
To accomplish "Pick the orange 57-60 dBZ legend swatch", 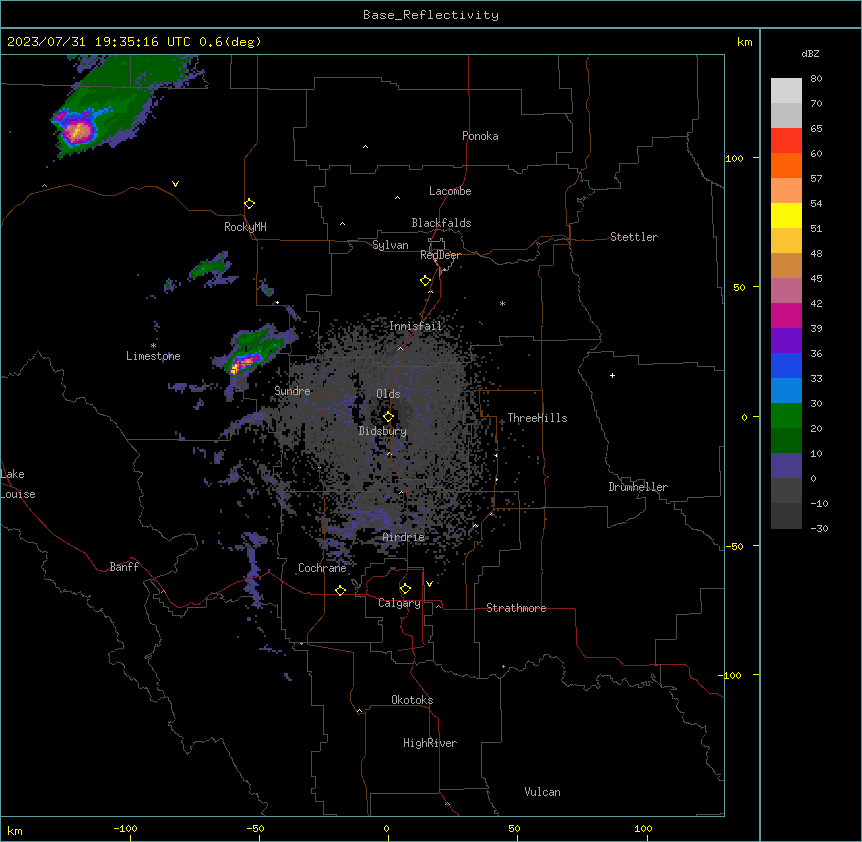I will tap(786, 165).
